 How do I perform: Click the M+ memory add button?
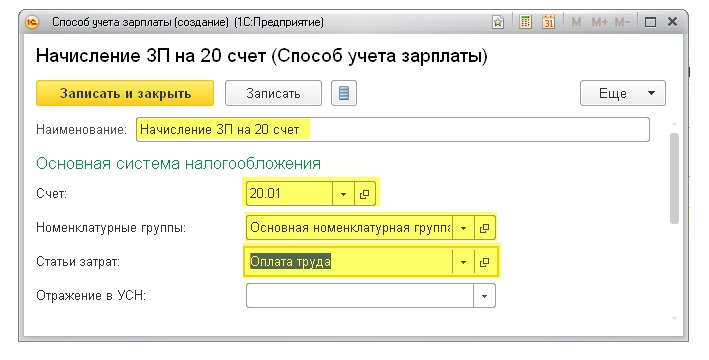coord(600,22)
